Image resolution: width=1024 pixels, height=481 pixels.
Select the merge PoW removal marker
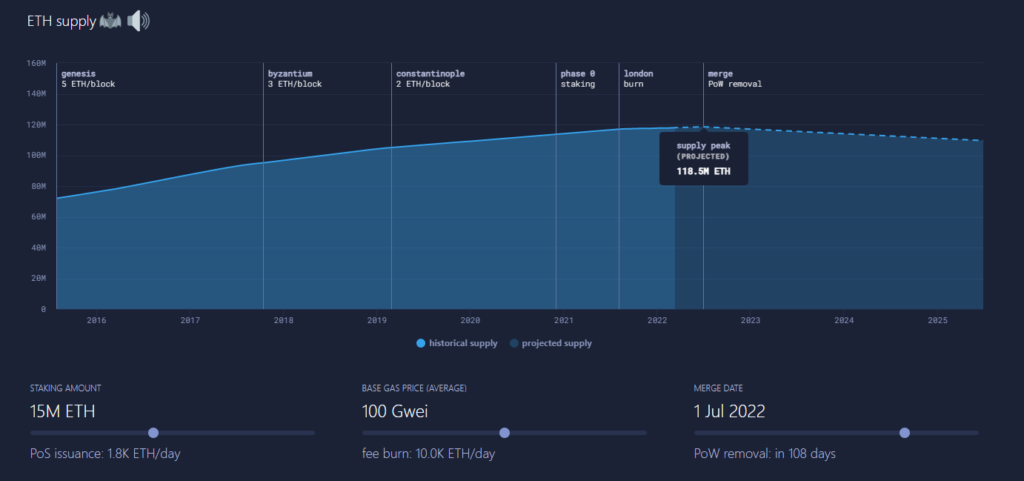734,79
